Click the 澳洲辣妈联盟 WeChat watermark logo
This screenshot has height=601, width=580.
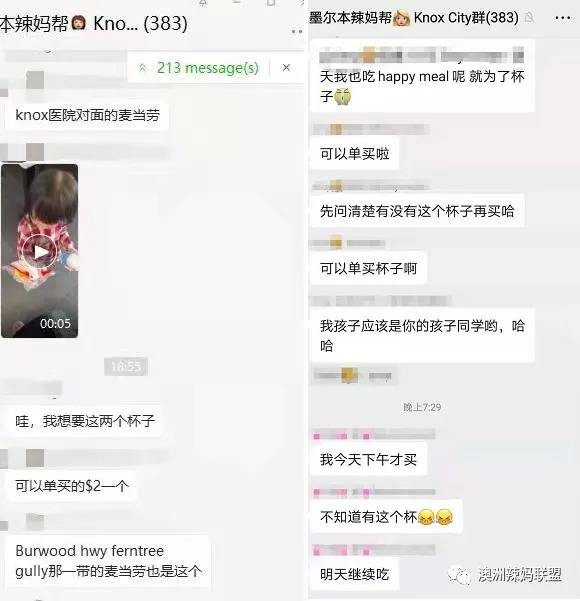pos(459,575)
